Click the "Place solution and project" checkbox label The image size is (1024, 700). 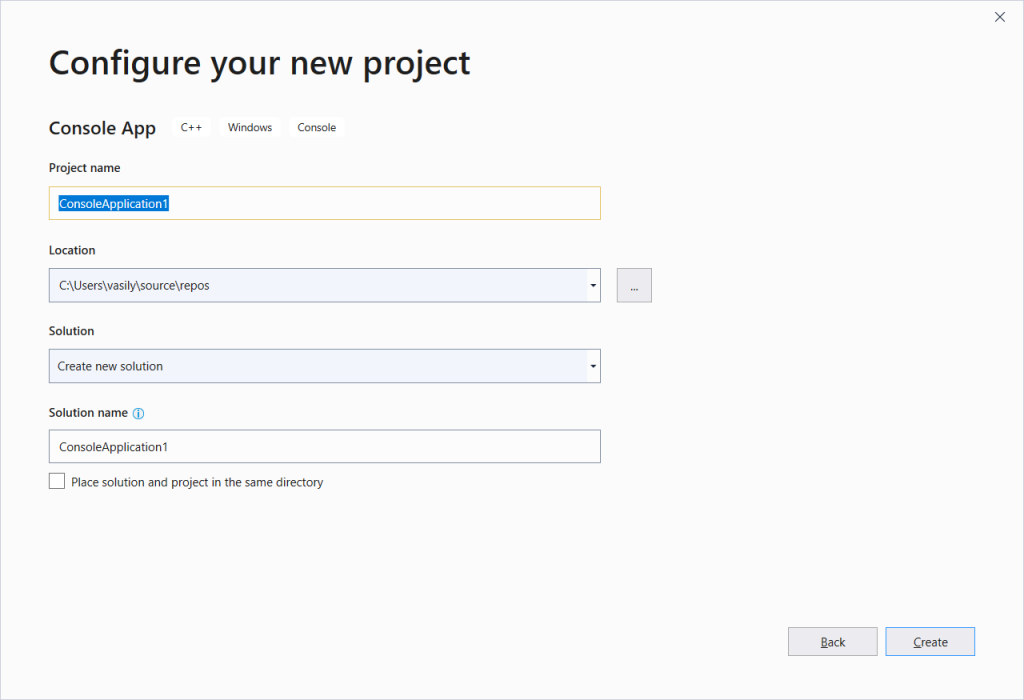coord(197,482)
